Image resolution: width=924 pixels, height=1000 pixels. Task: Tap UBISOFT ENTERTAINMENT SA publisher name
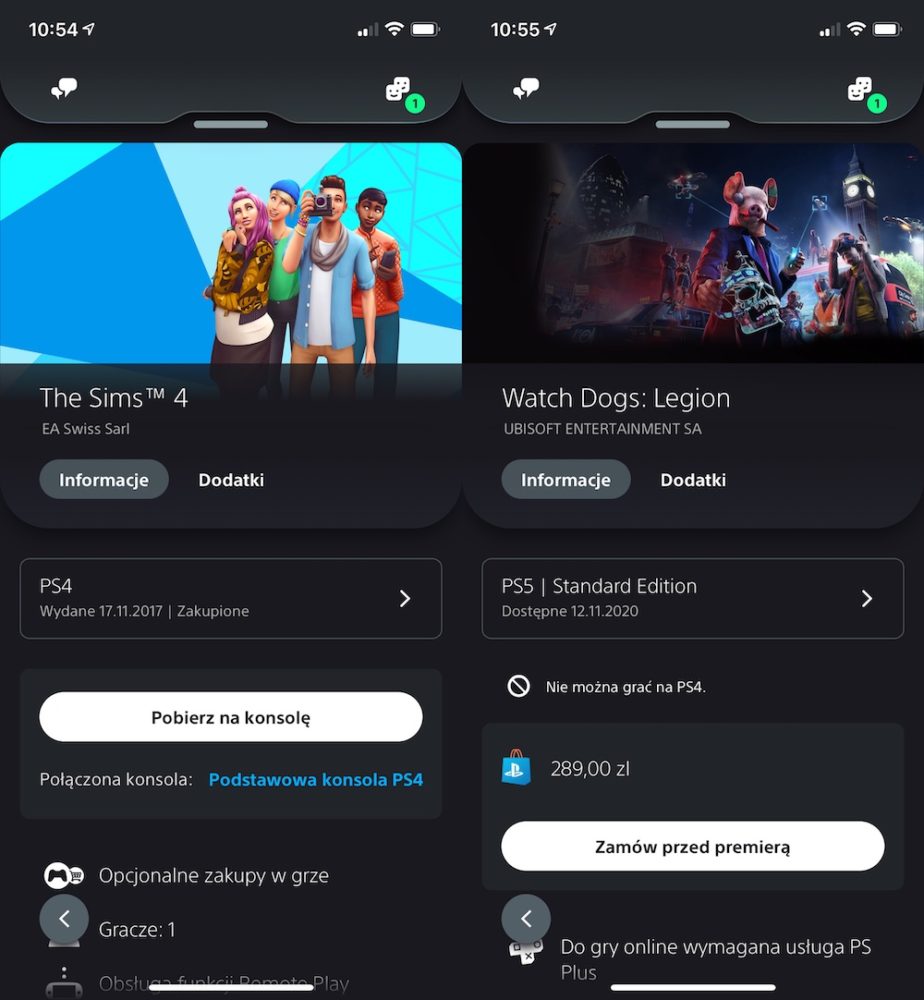tap(602, 429)
